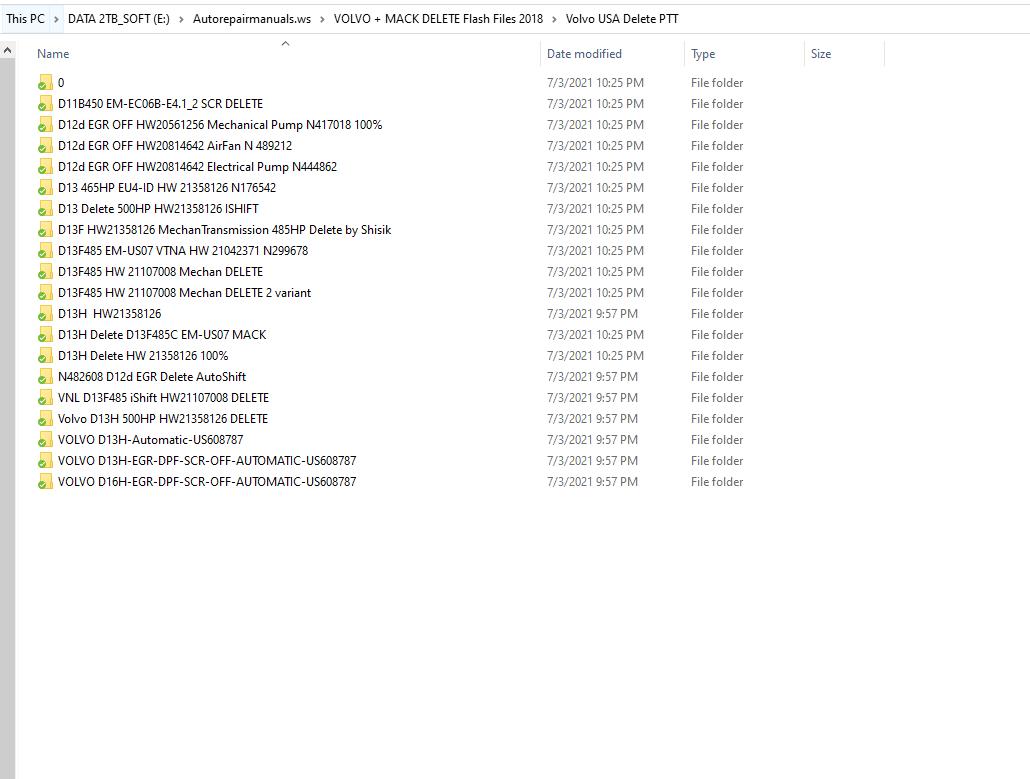
Task: Navigate to Autorepairmanuals.ws breadcrumb
Action: point(252,19)
